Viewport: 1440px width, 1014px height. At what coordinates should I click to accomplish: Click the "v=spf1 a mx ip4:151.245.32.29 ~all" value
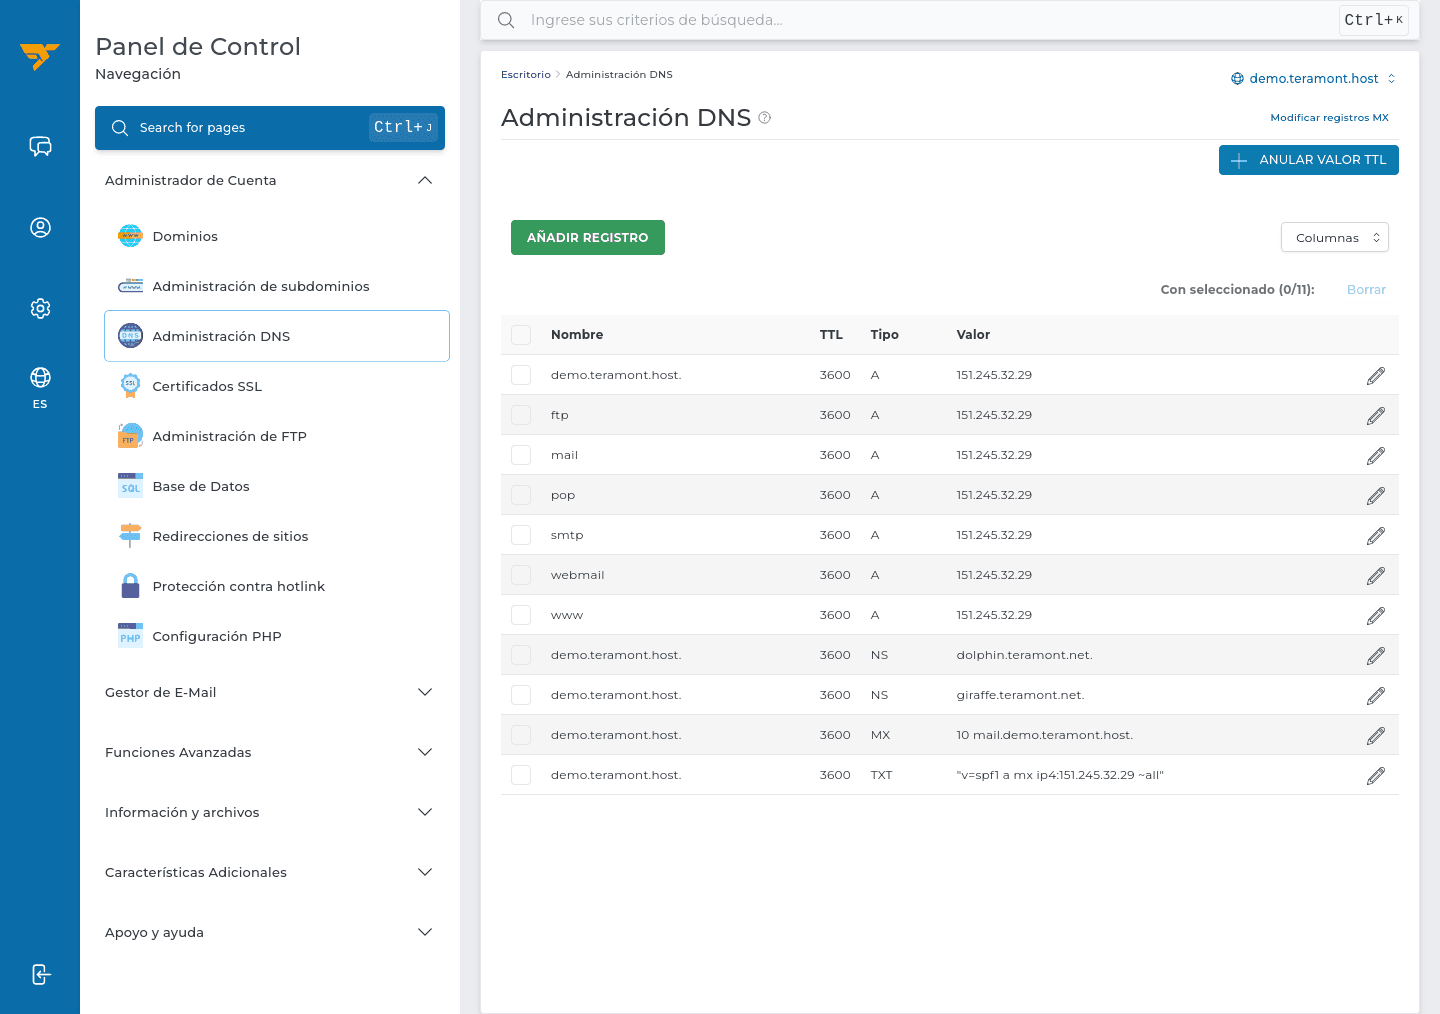[1060, 775]
